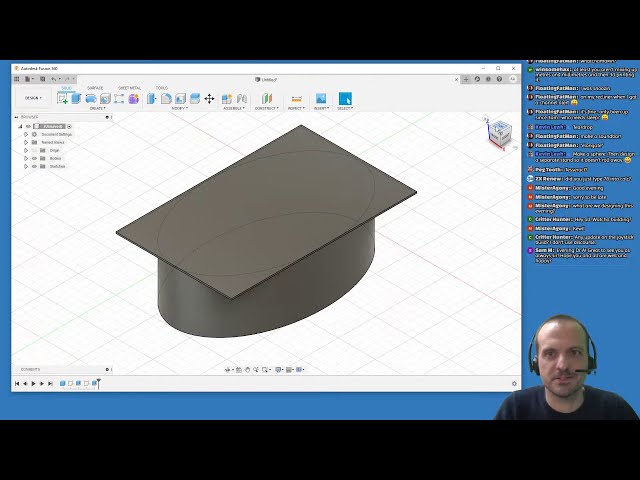Click the Help question-mark icon
The height and width of the screenshot is (480, 640).
click(x=499, y=79)
